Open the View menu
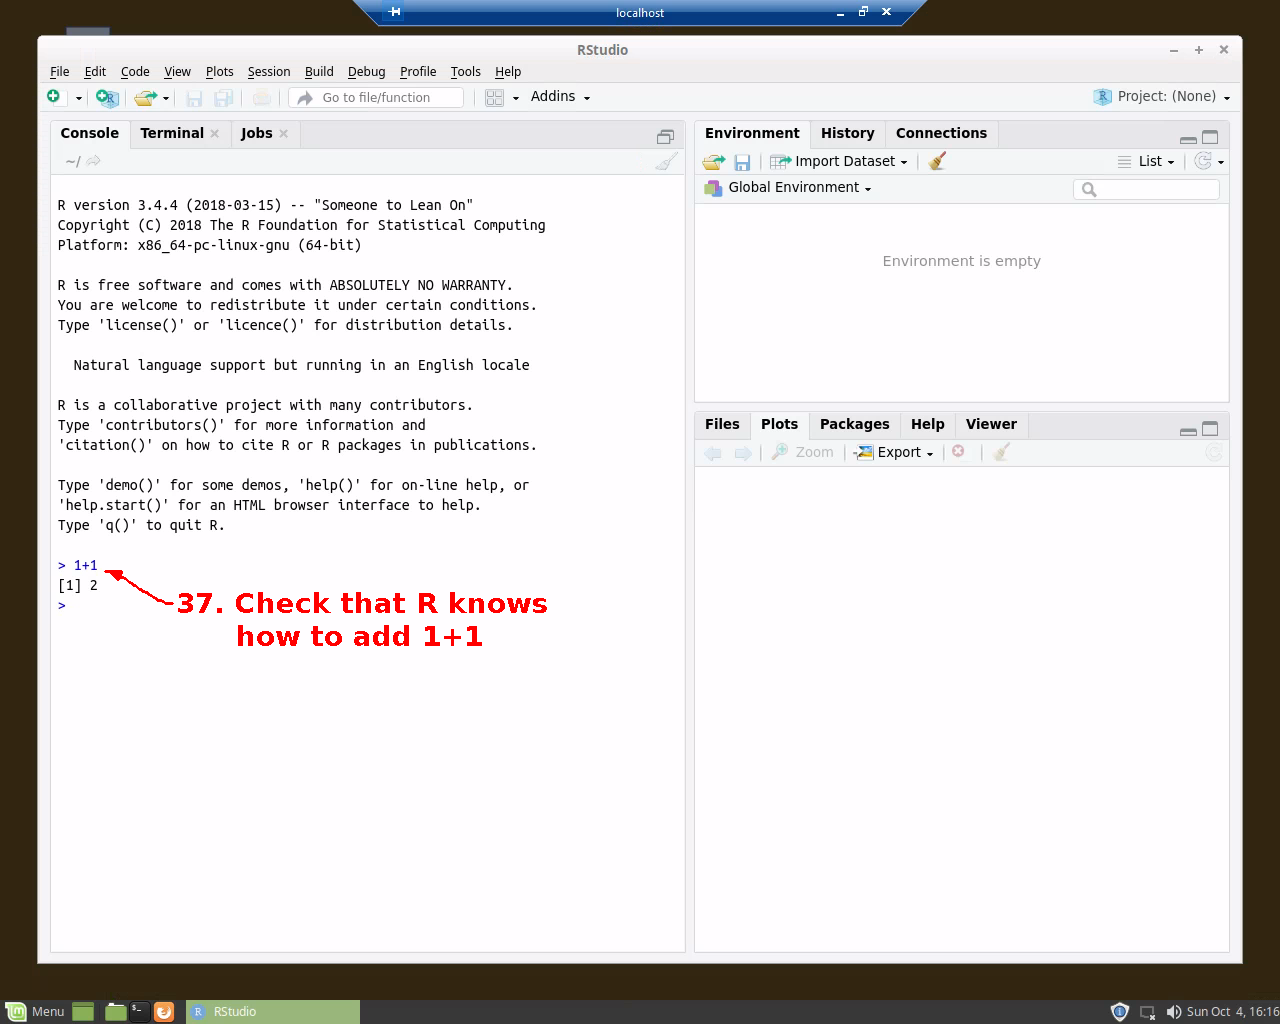The height and width of the screenshot is (1024, 1280). pos(177,72)
